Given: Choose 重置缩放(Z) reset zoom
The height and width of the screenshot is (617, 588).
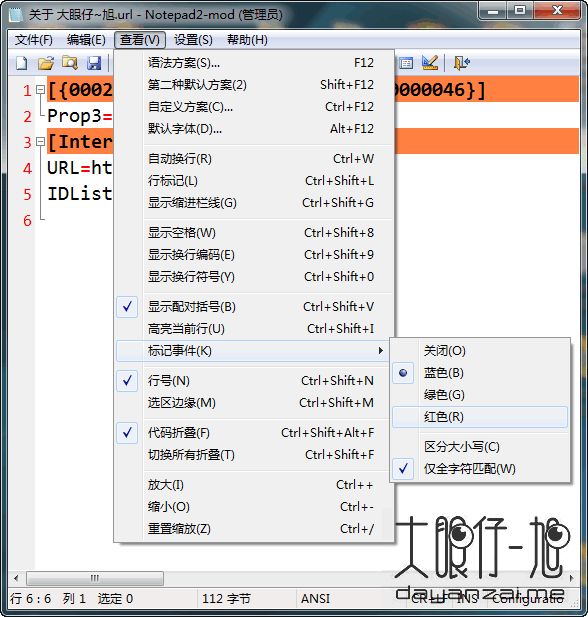Looking at the screenshot, I should (255, 529).
